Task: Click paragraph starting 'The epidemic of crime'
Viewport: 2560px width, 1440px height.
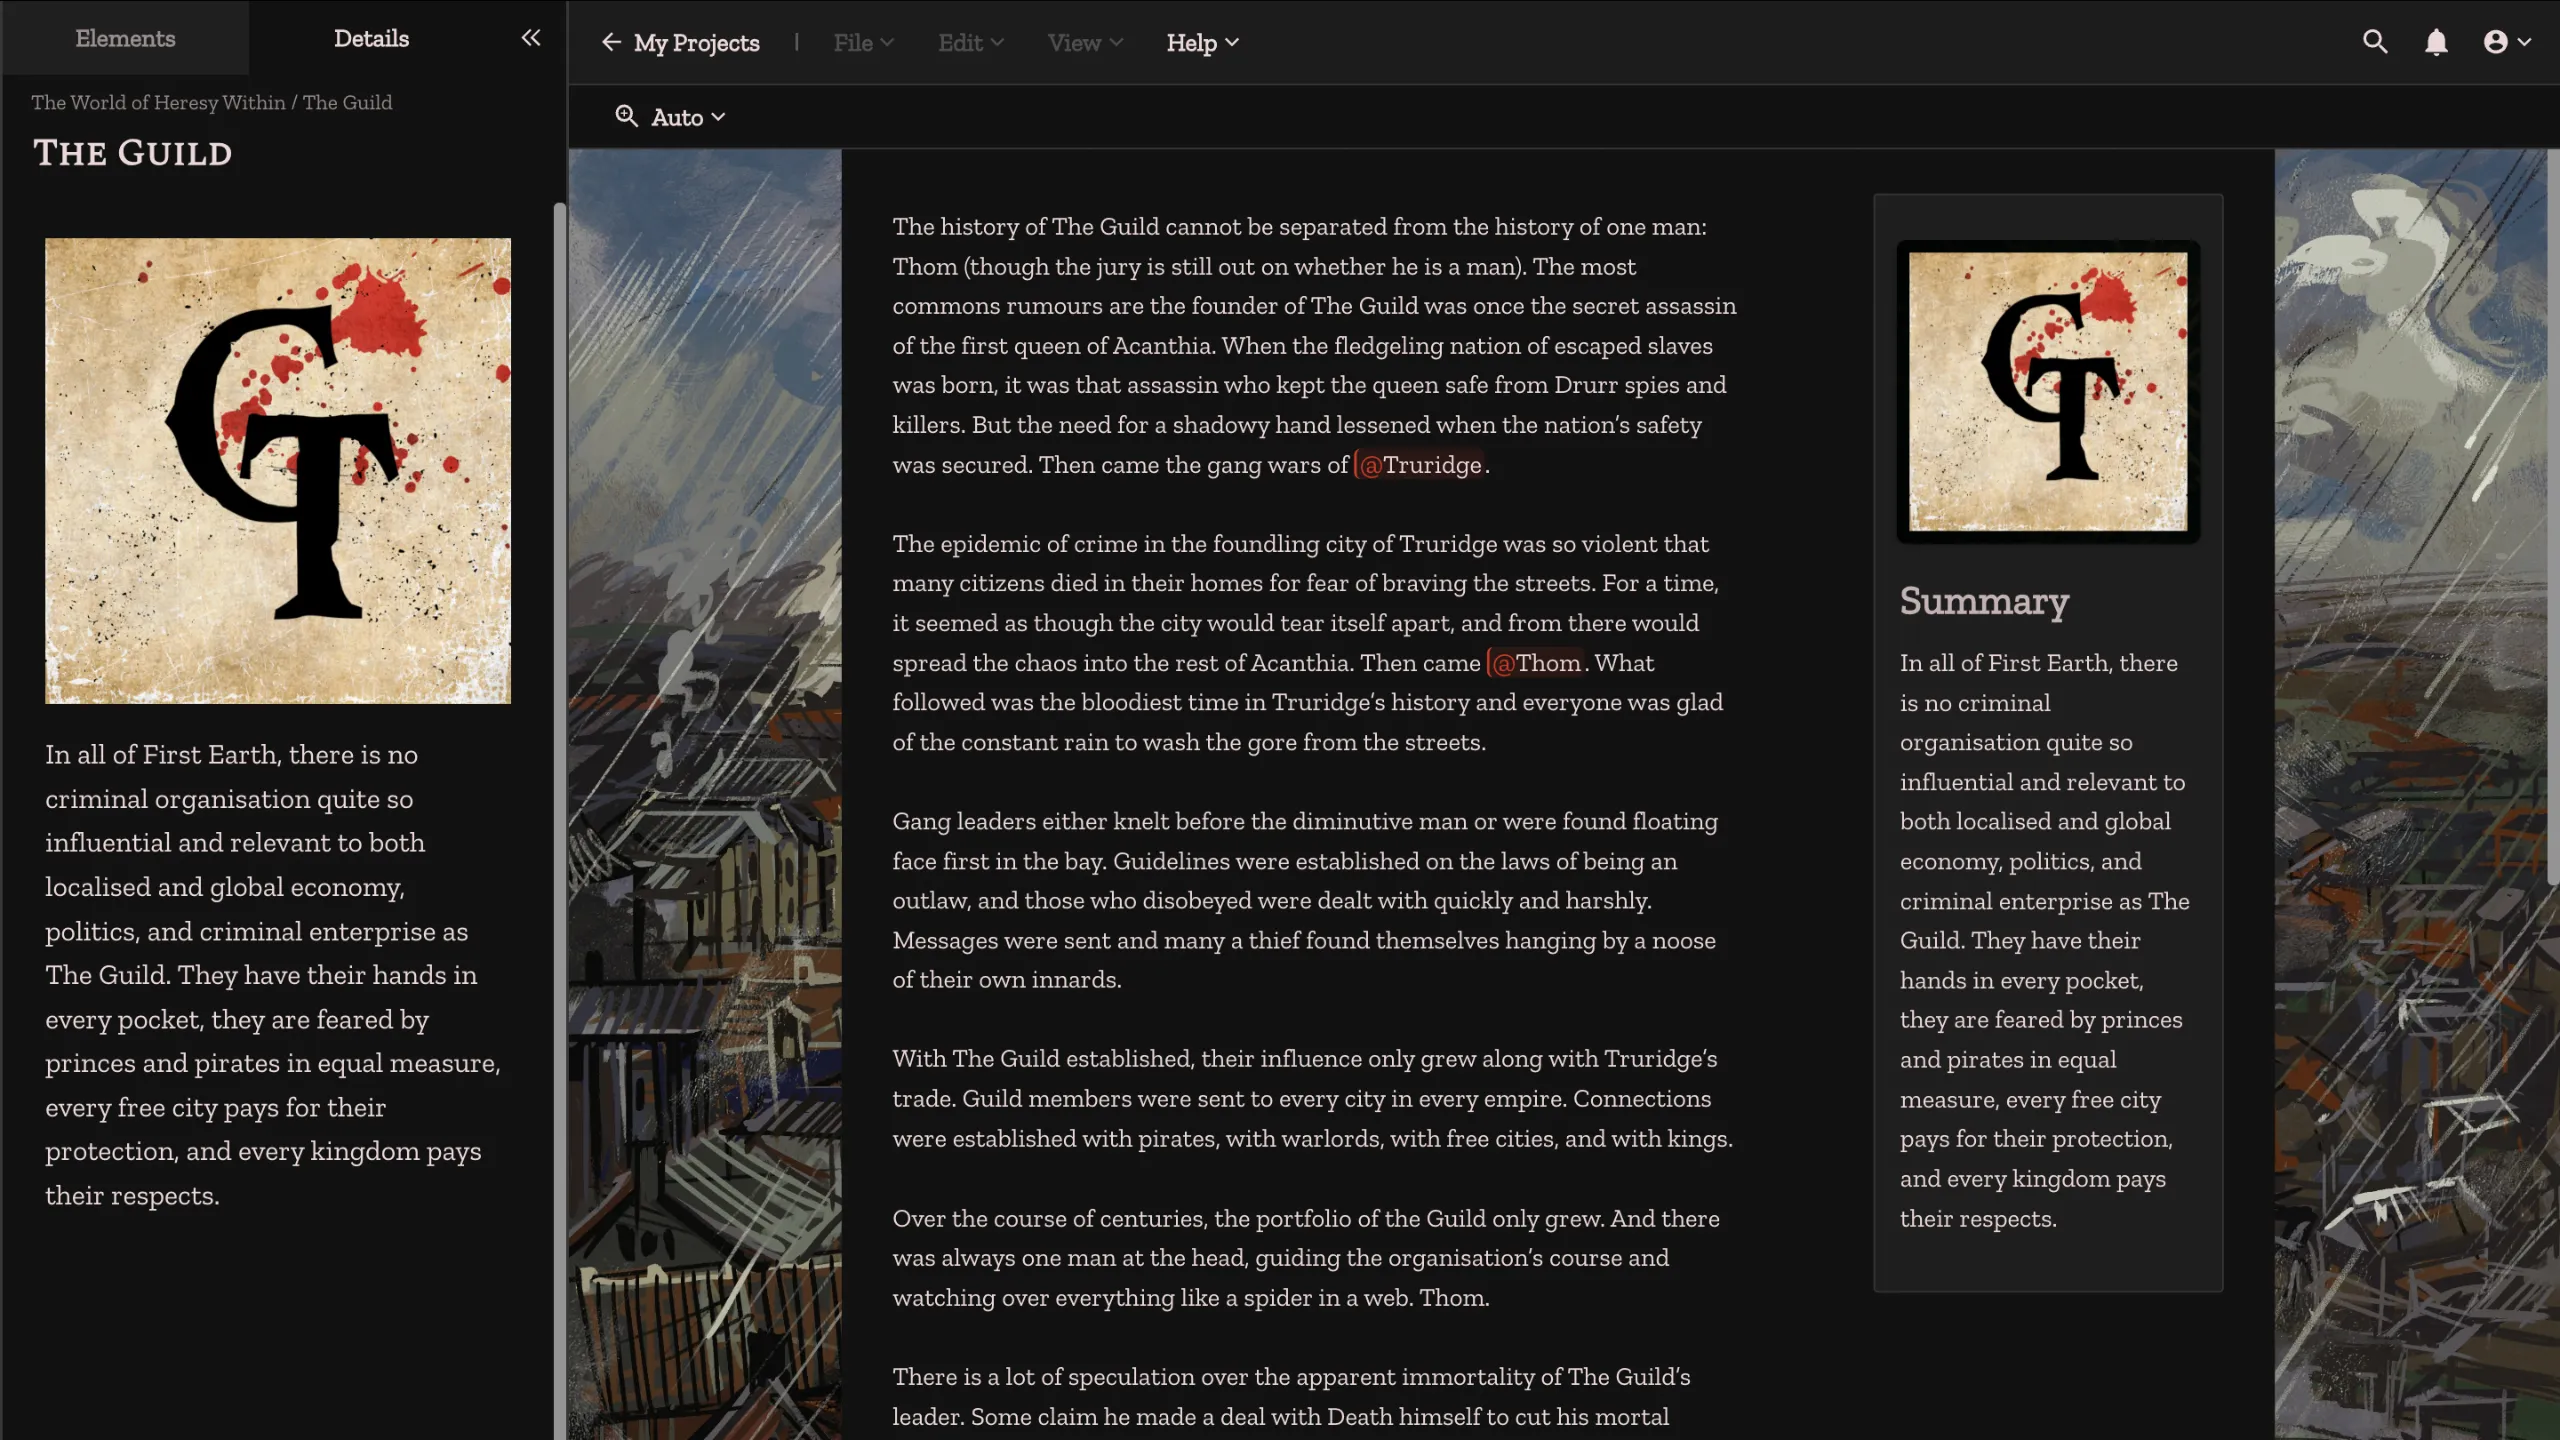Action: pyautogui.click(x=1308, y=643)
